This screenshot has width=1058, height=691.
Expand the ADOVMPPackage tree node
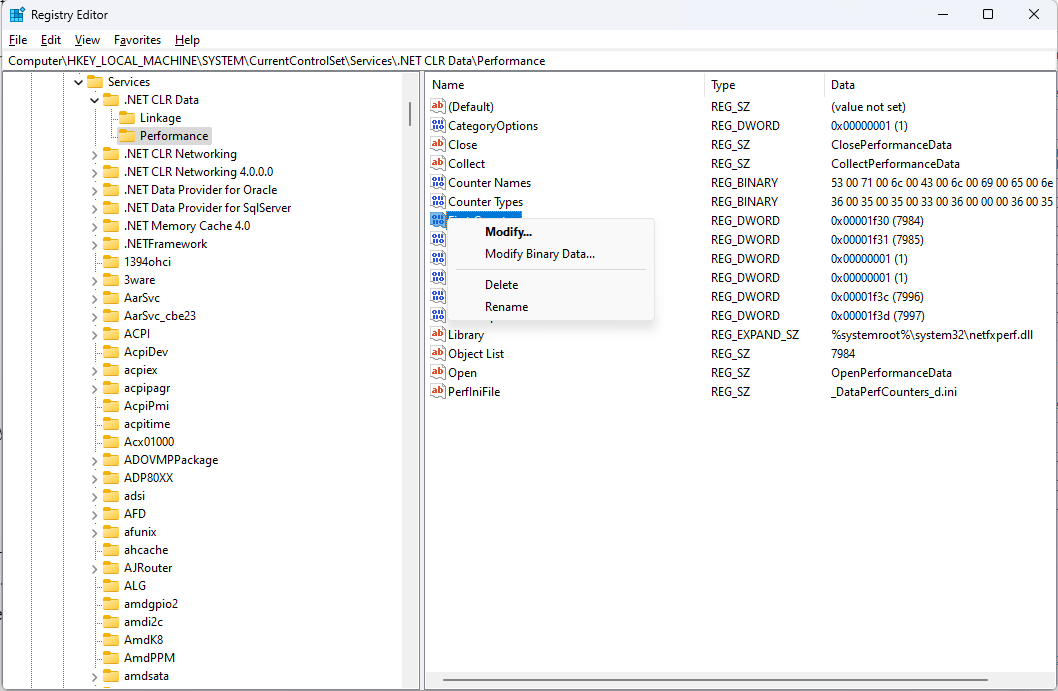point(94,461)
